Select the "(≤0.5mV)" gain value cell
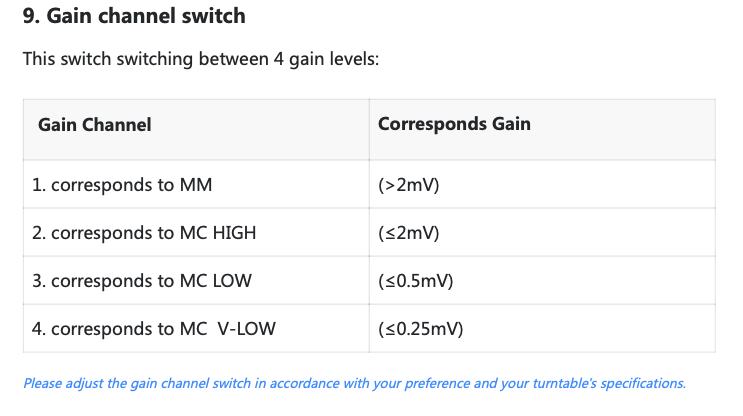The height and width of the screenshot is (416, 743). click(416, 281)
